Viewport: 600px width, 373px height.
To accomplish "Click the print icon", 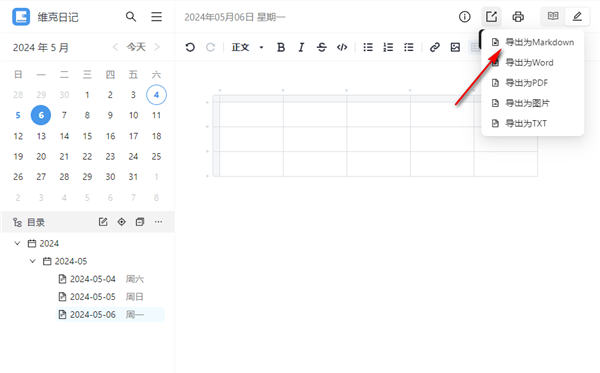I will click(518, 17).
